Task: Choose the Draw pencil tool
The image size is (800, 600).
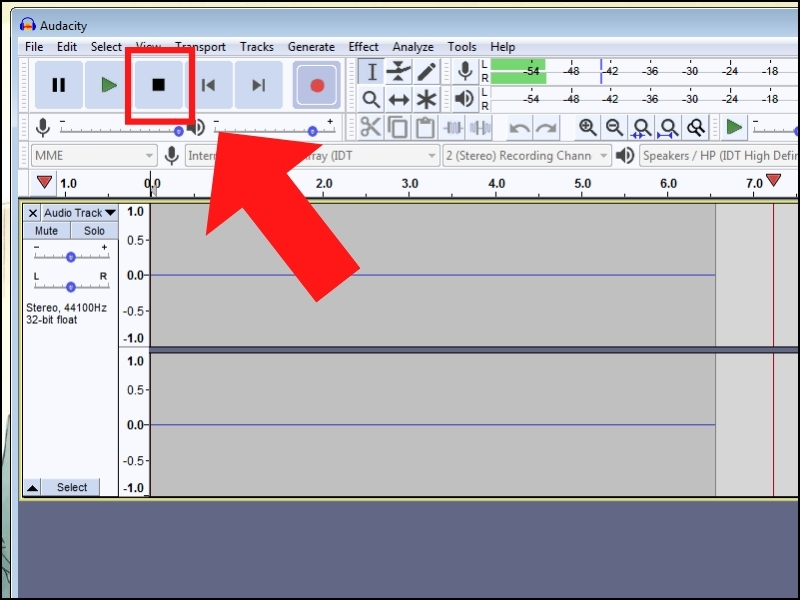Action: [x=427, y=71]
